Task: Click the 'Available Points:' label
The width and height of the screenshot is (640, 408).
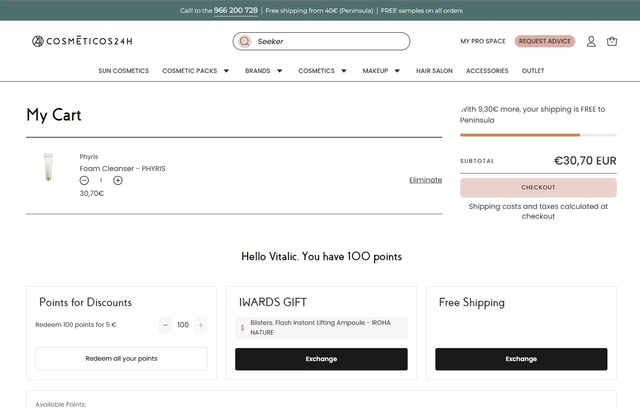Action: coord(61,404)
